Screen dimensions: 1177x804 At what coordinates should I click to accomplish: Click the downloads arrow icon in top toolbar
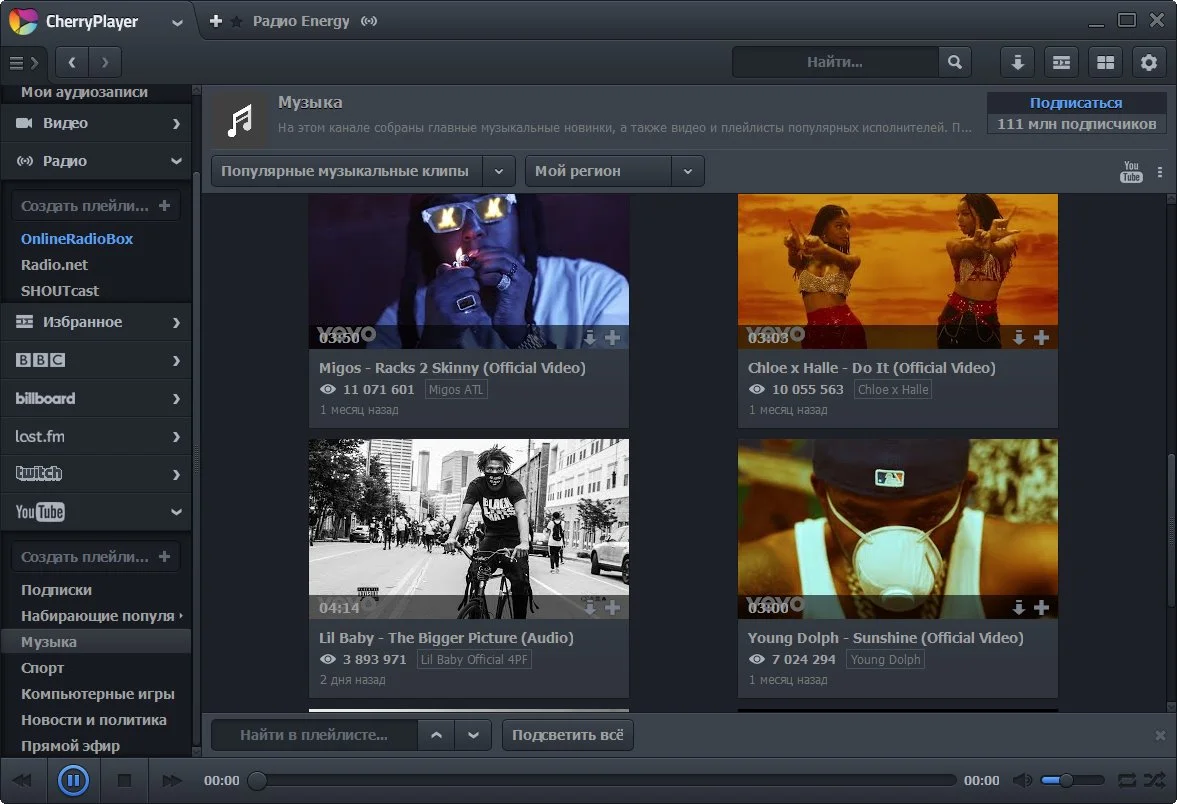(1017, 62)
